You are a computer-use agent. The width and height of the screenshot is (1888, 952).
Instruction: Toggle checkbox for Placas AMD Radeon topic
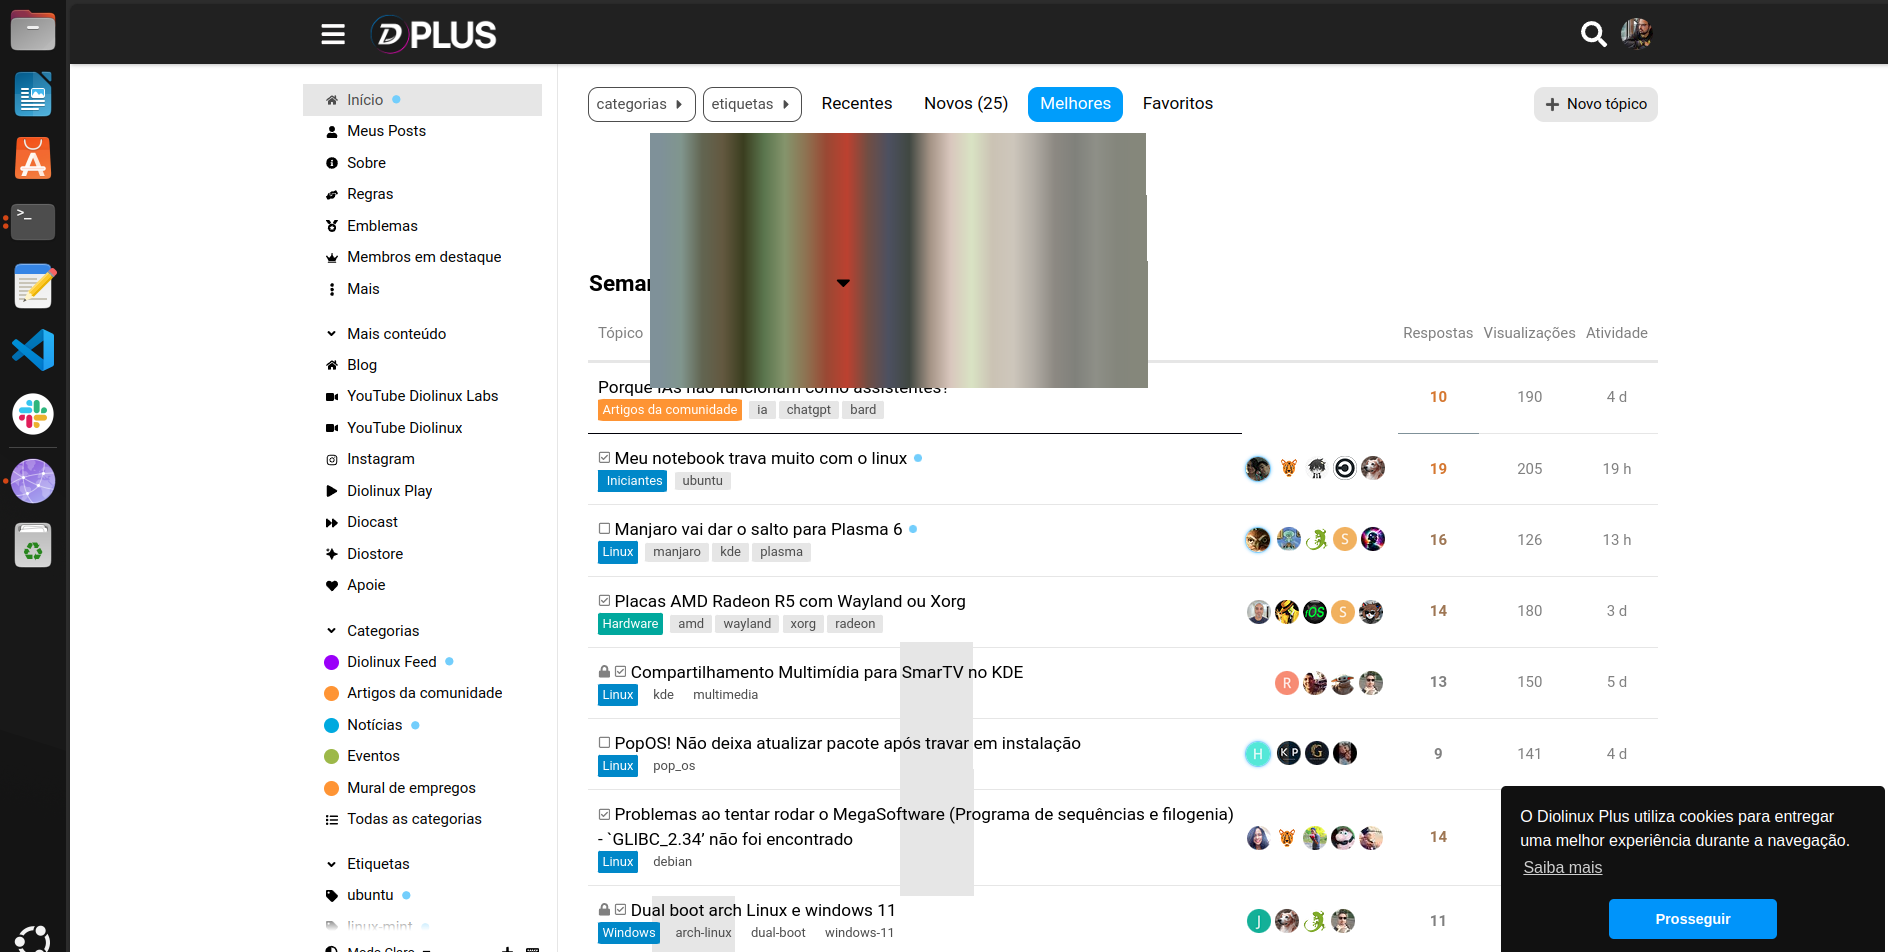pos(604,601)
